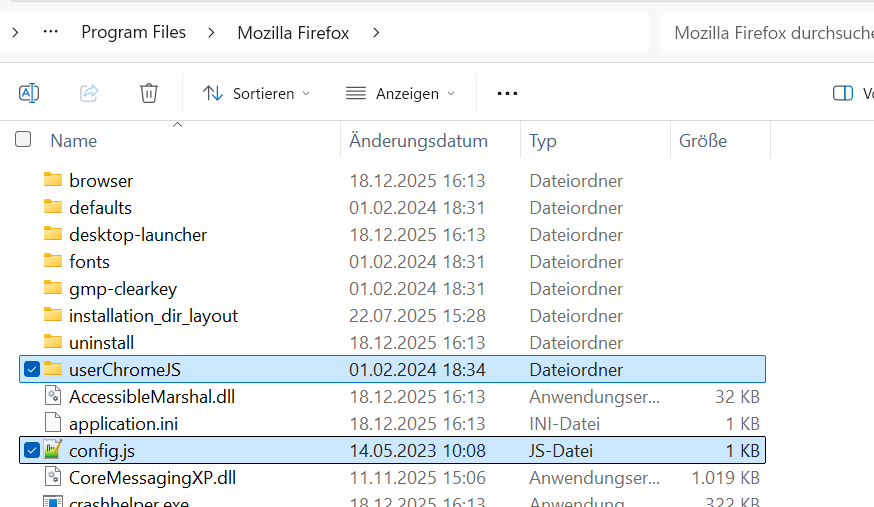This screenshot has width=874, height=507.
Task: Expand chevron after Mozilla Firefox breadcrumb
Action: (376, 32)
